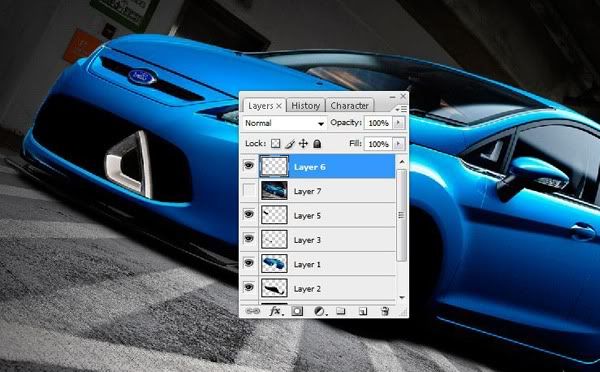Hide Layer 3 using its eye icon
The height and width of the screenshot is (372, 600).
coord(249,239)
